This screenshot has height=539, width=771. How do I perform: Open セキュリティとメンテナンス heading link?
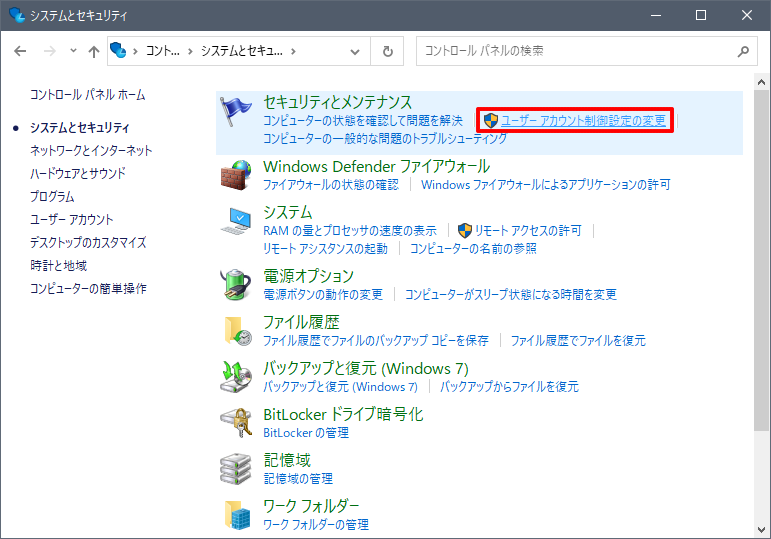click(337, 102)
